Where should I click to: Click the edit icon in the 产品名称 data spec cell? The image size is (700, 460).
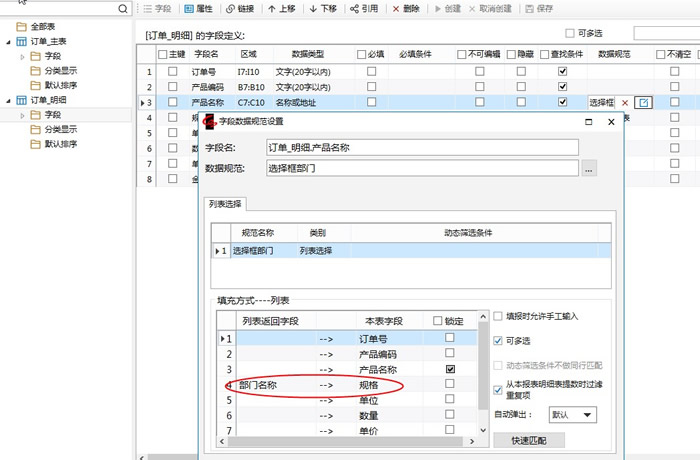(x=644, y=103)
